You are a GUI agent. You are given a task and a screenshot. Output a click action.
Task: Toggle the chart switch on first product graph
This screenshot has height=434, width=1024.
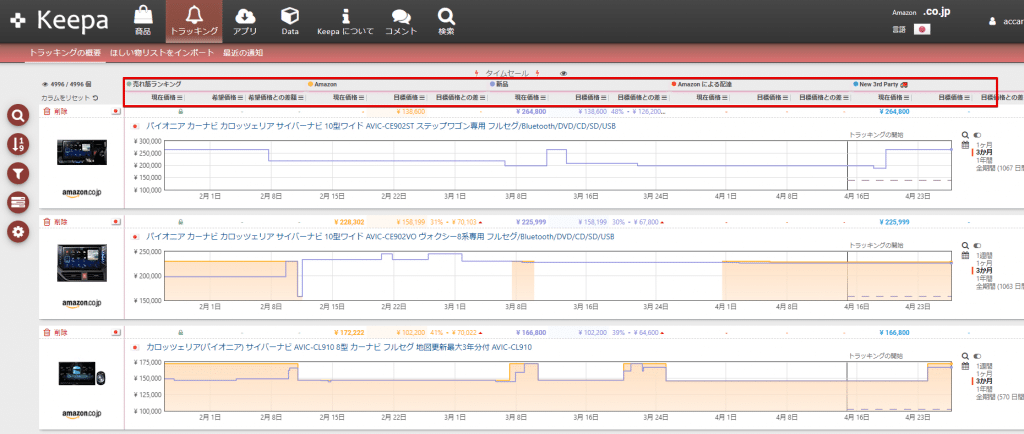pos(977,134)
